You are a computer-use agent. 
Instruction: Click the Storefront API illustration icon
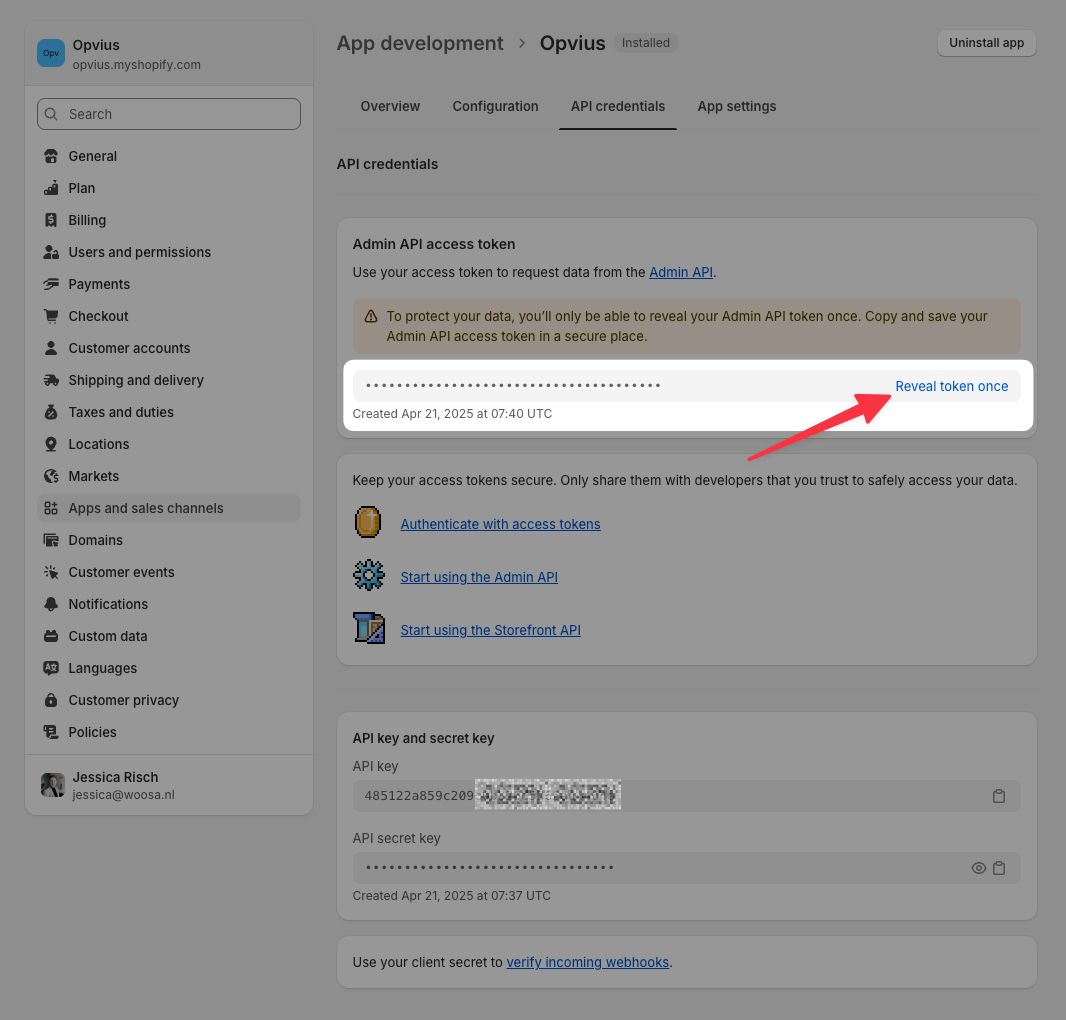(368, 628)
